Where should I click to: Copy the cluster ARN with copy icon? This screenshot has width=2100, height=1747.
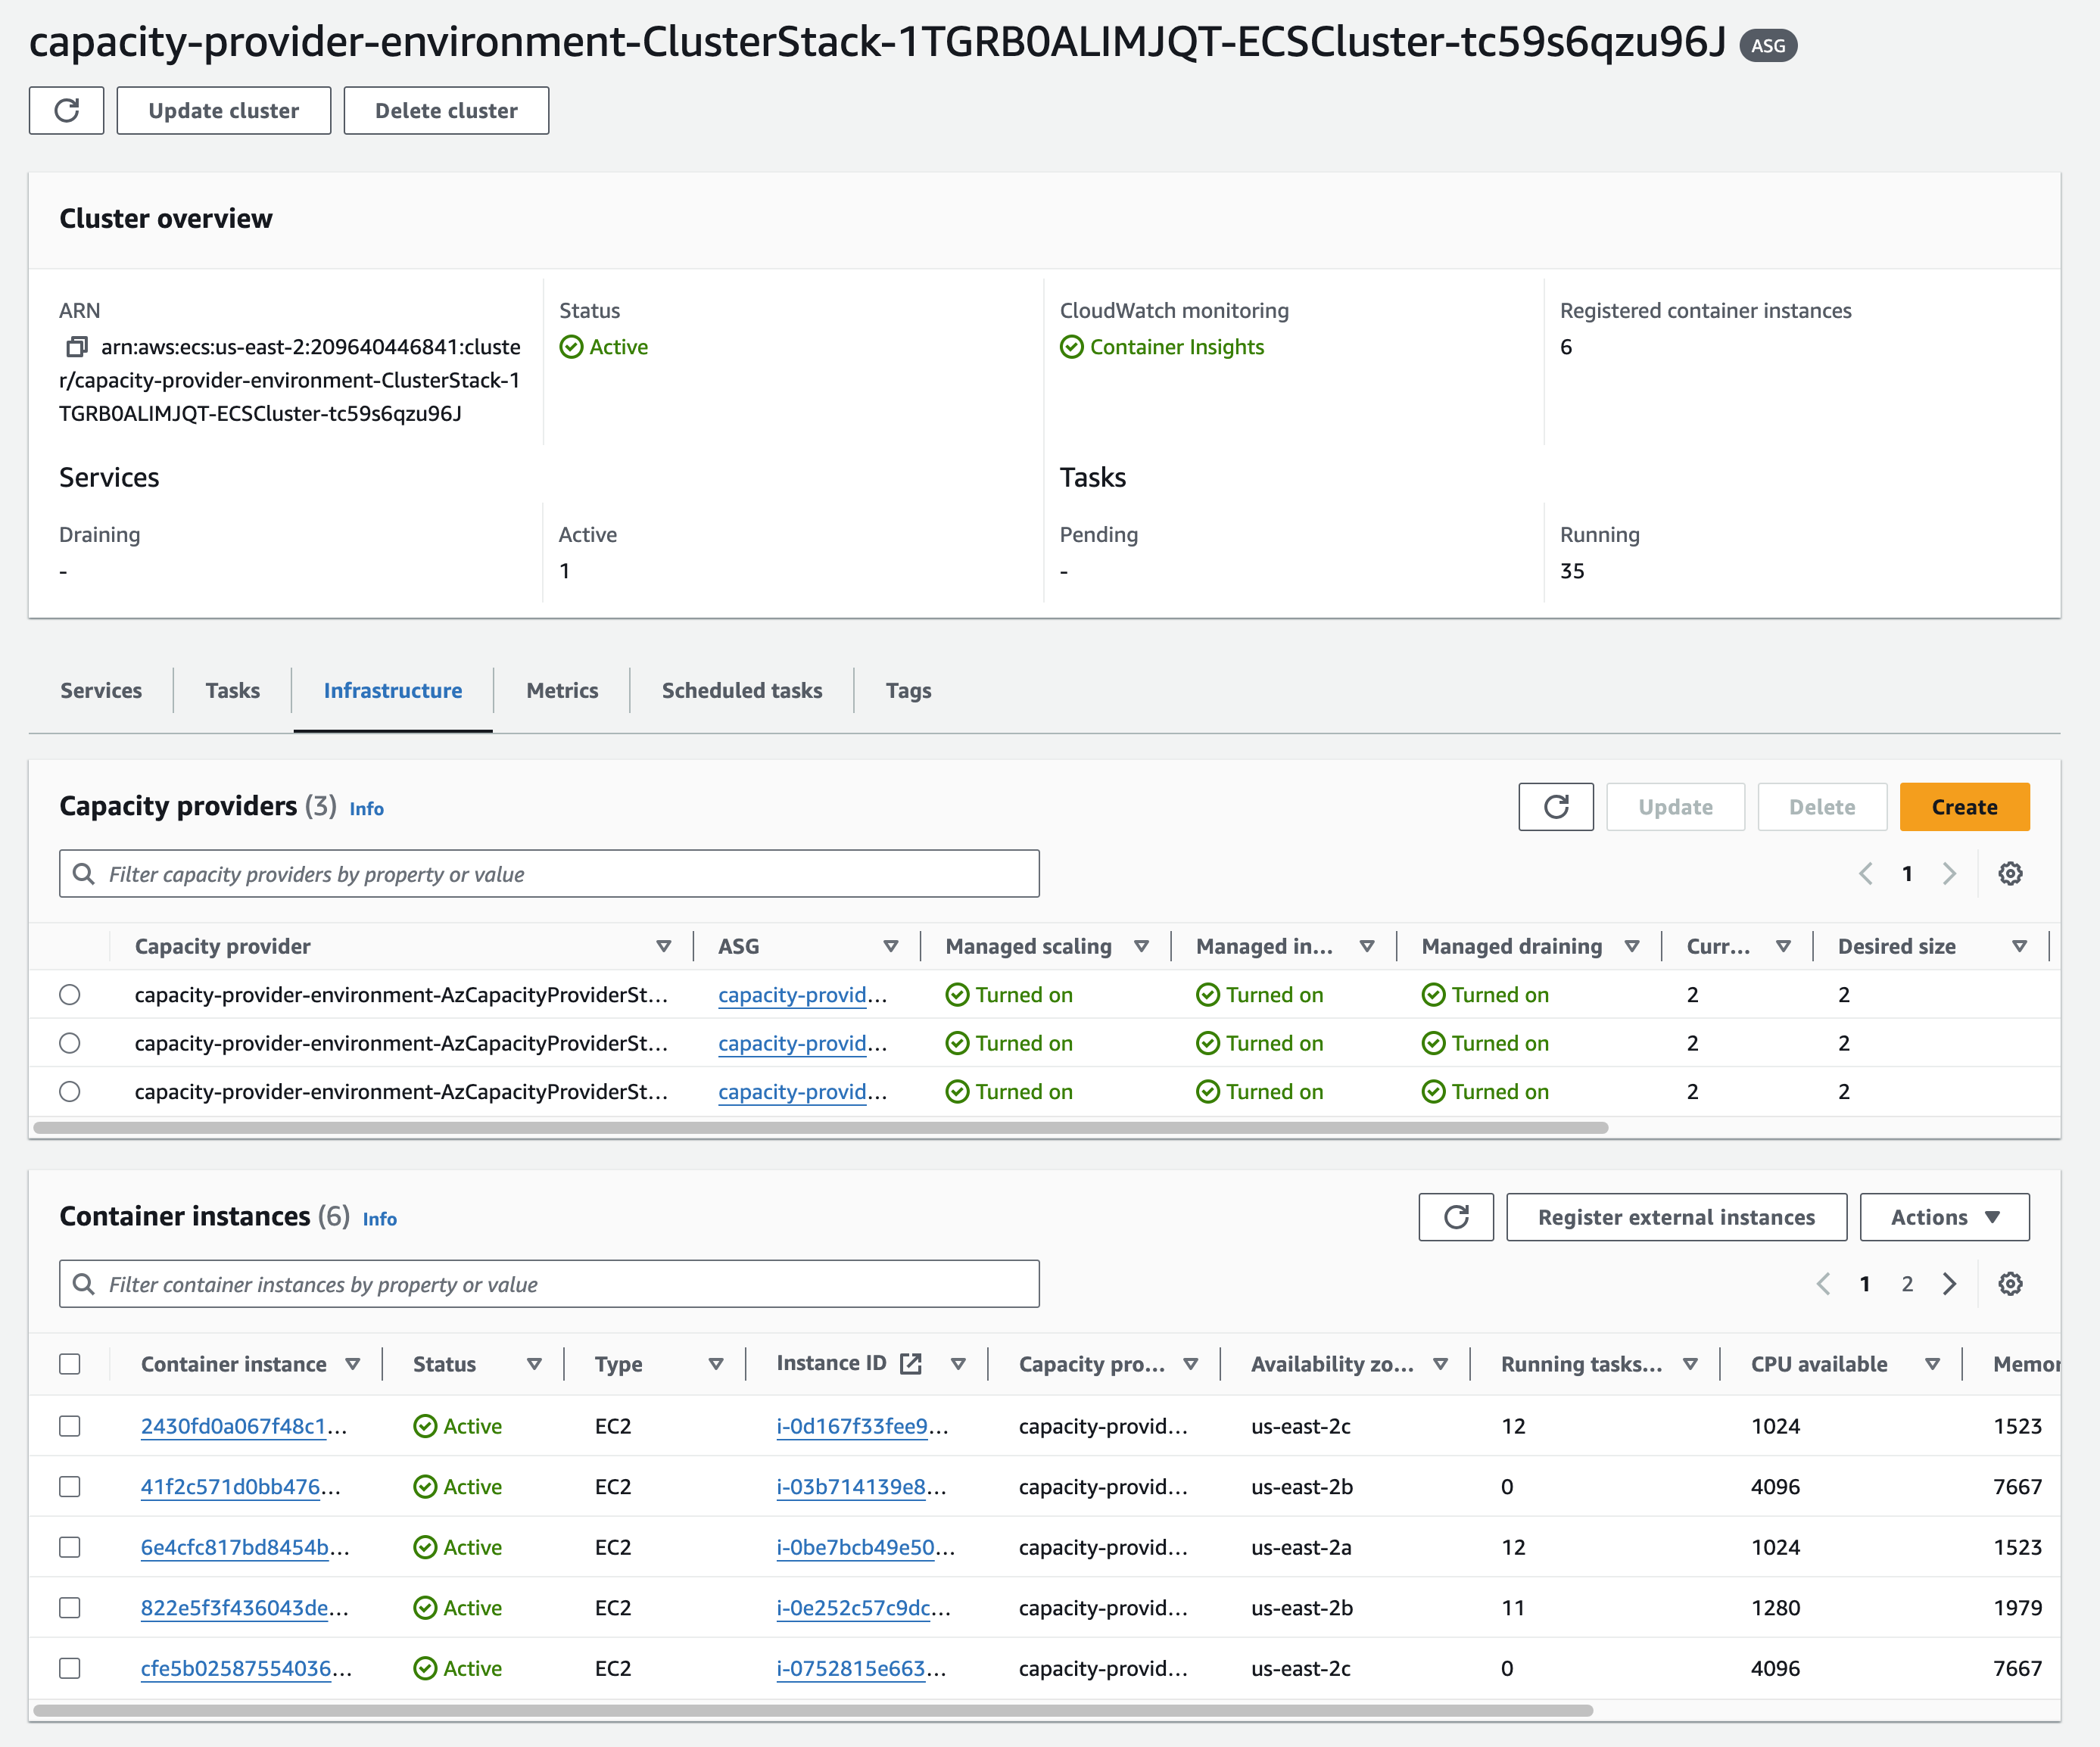tap(76, 347)
